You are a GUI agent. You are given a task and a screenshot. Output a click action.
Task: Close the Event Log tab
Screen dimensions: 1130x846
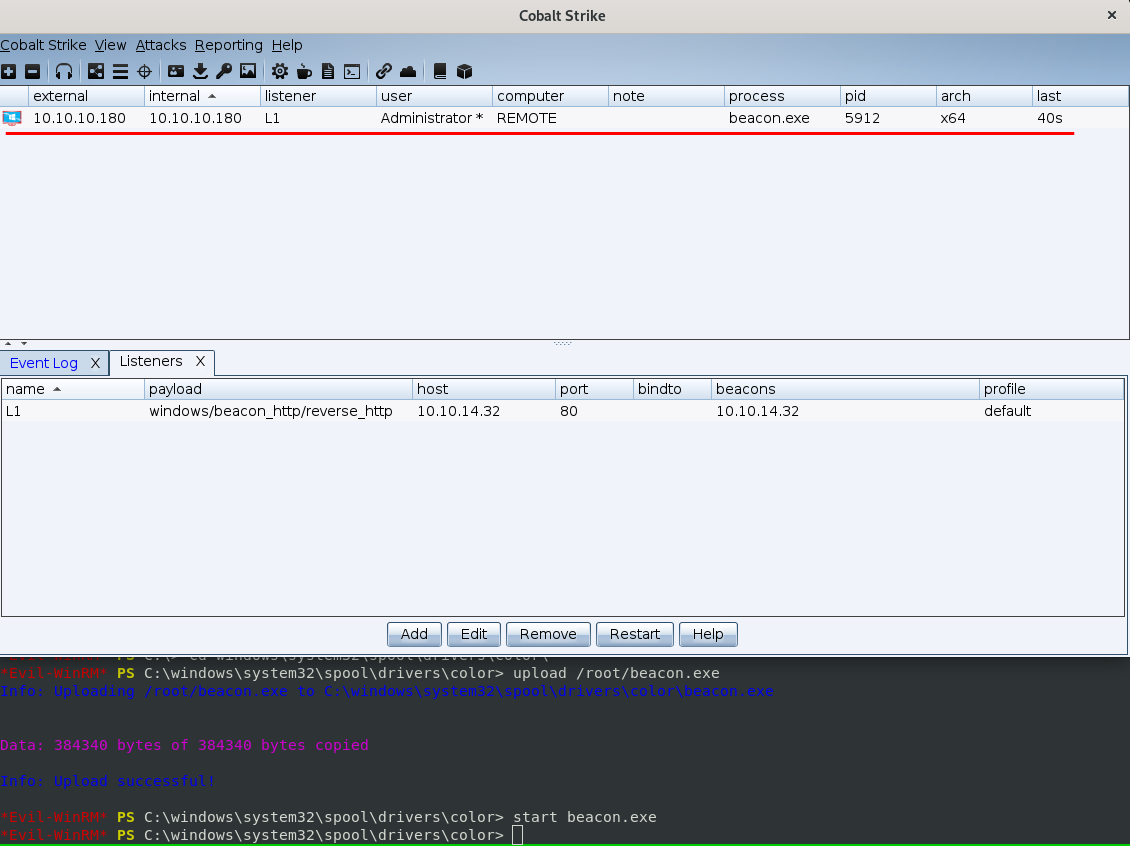click(x=95, y=363)
